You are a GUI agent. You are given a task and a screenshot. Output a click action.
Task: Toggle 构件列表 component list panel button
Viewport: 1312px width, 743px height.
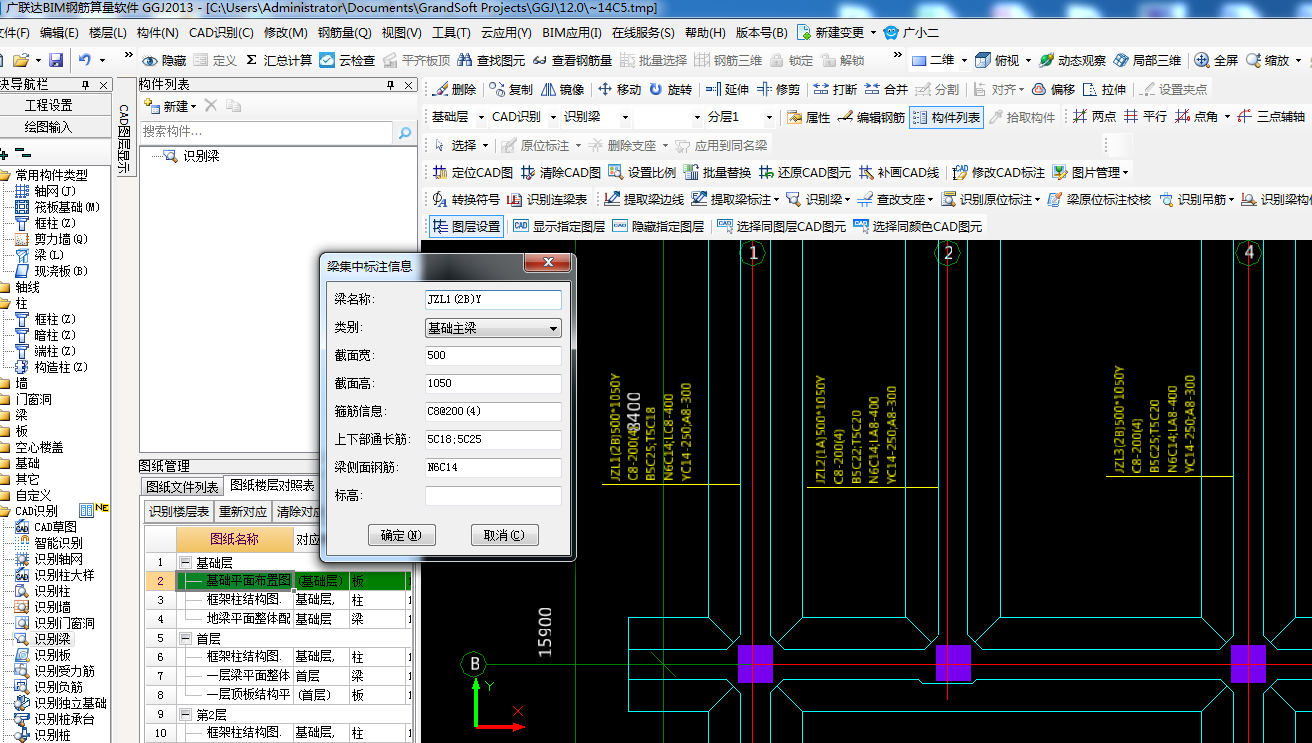(x=946, y=117)
